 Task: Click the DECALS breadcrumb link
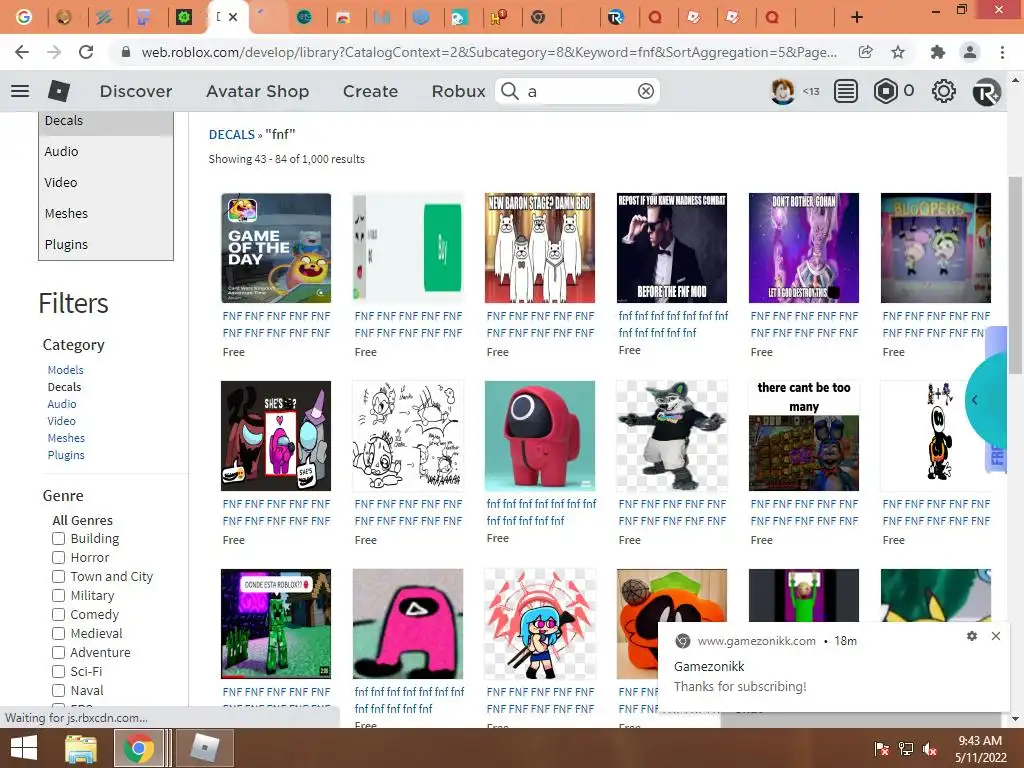pyautogui.click(x=231, y=135)
